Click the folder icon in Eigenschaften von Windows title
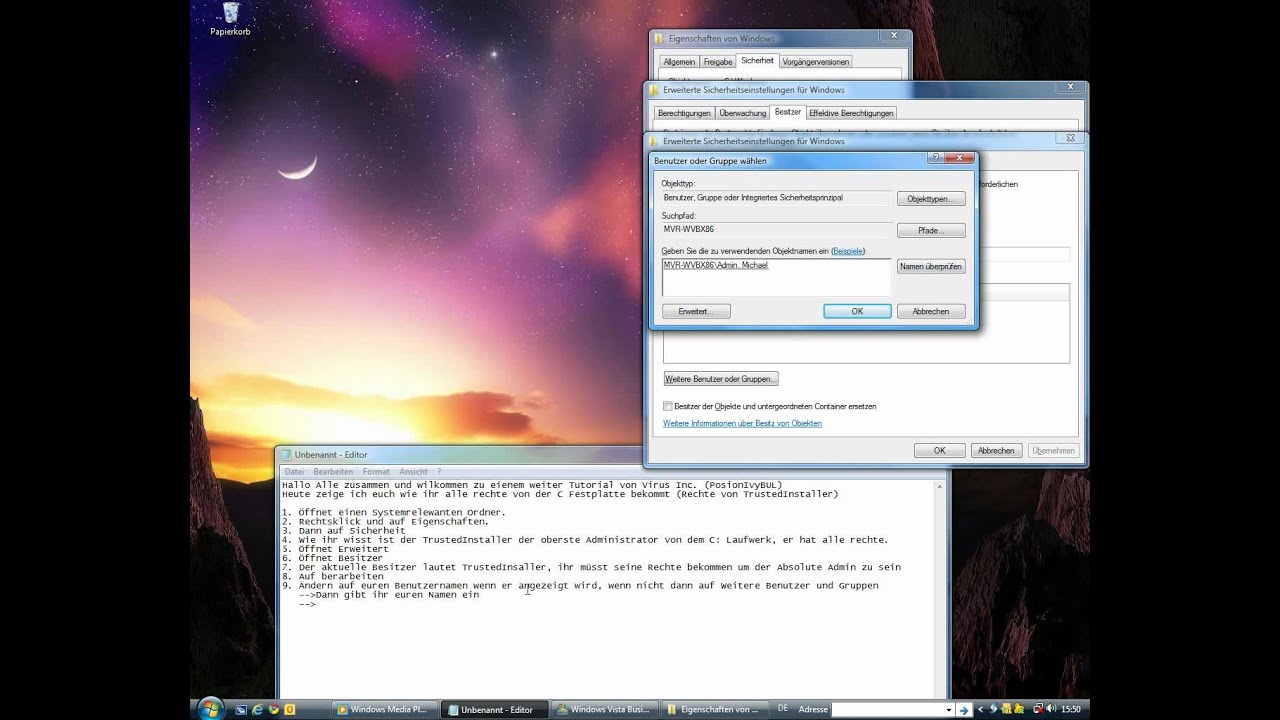Image resolution: width=1280 pixels, height=720 pixels. coord(659,38)
